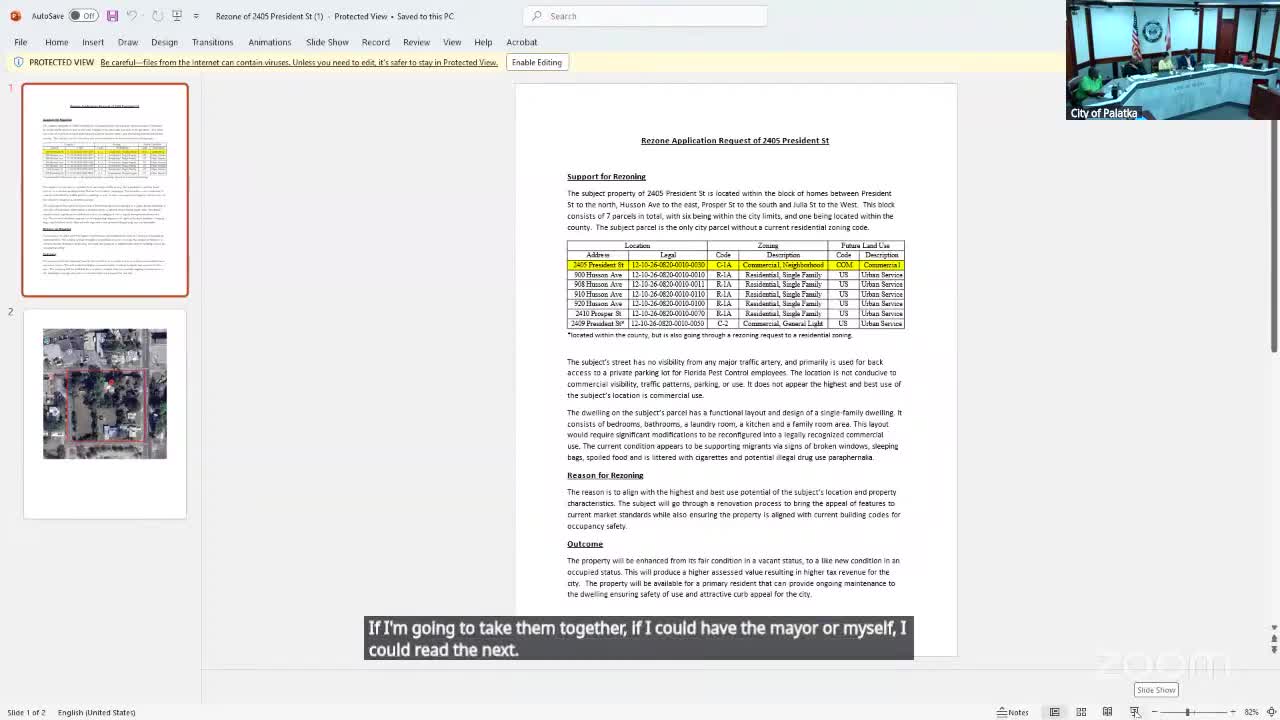This screenshot has width=1280, height=720.
Task: Expand the language selector showing English (United States)
Action: pyautogui.click(x=96, y=712)
